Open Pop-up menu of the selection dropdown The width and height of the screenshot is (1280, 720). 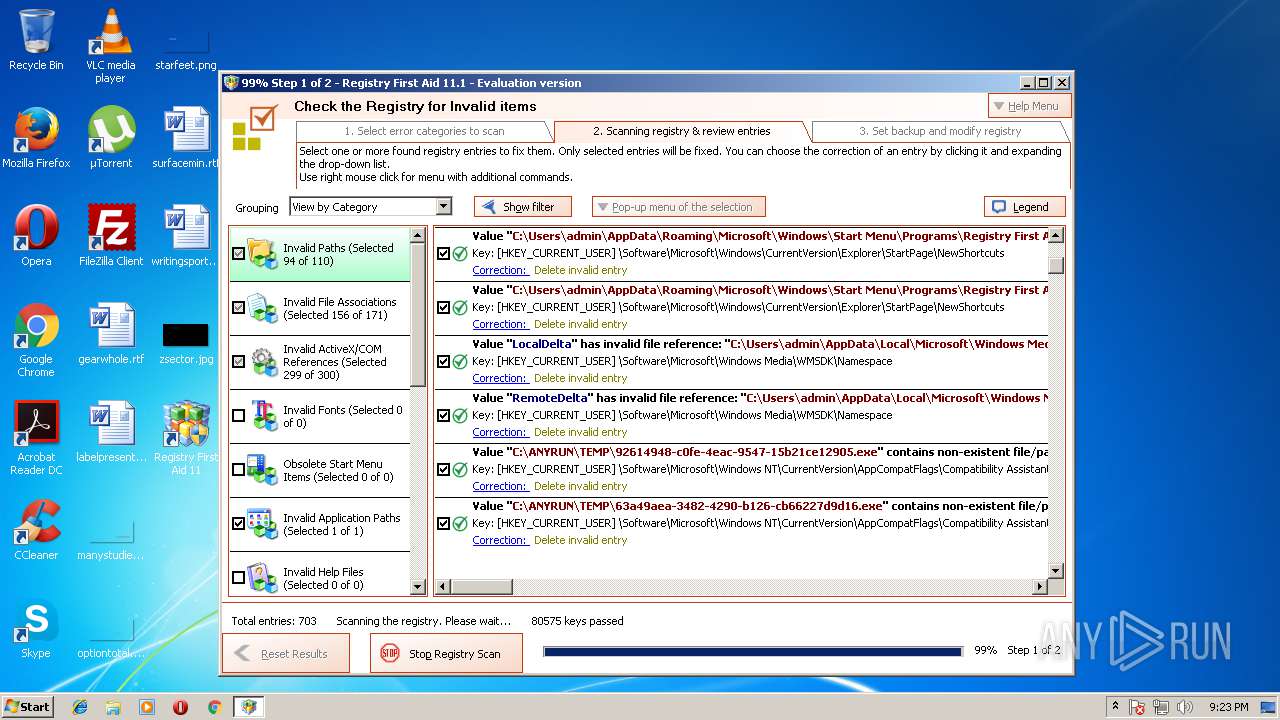pos(679,207)
